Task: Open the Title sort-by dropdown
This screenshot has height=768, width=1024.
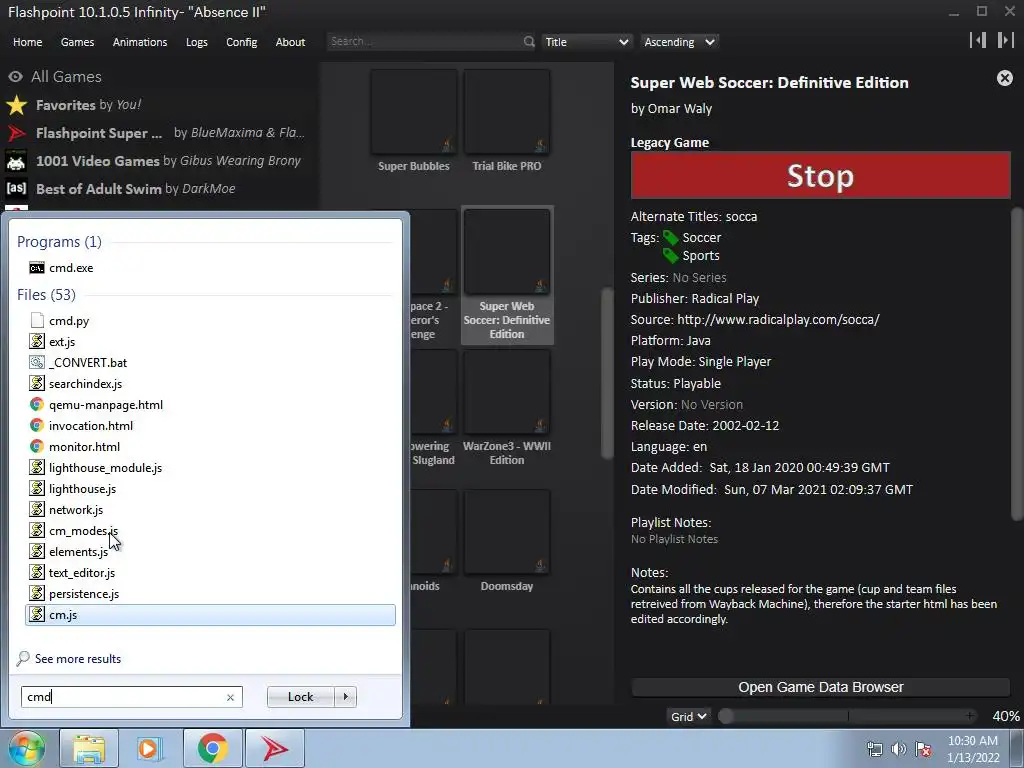Action: [x=586, y=42]
